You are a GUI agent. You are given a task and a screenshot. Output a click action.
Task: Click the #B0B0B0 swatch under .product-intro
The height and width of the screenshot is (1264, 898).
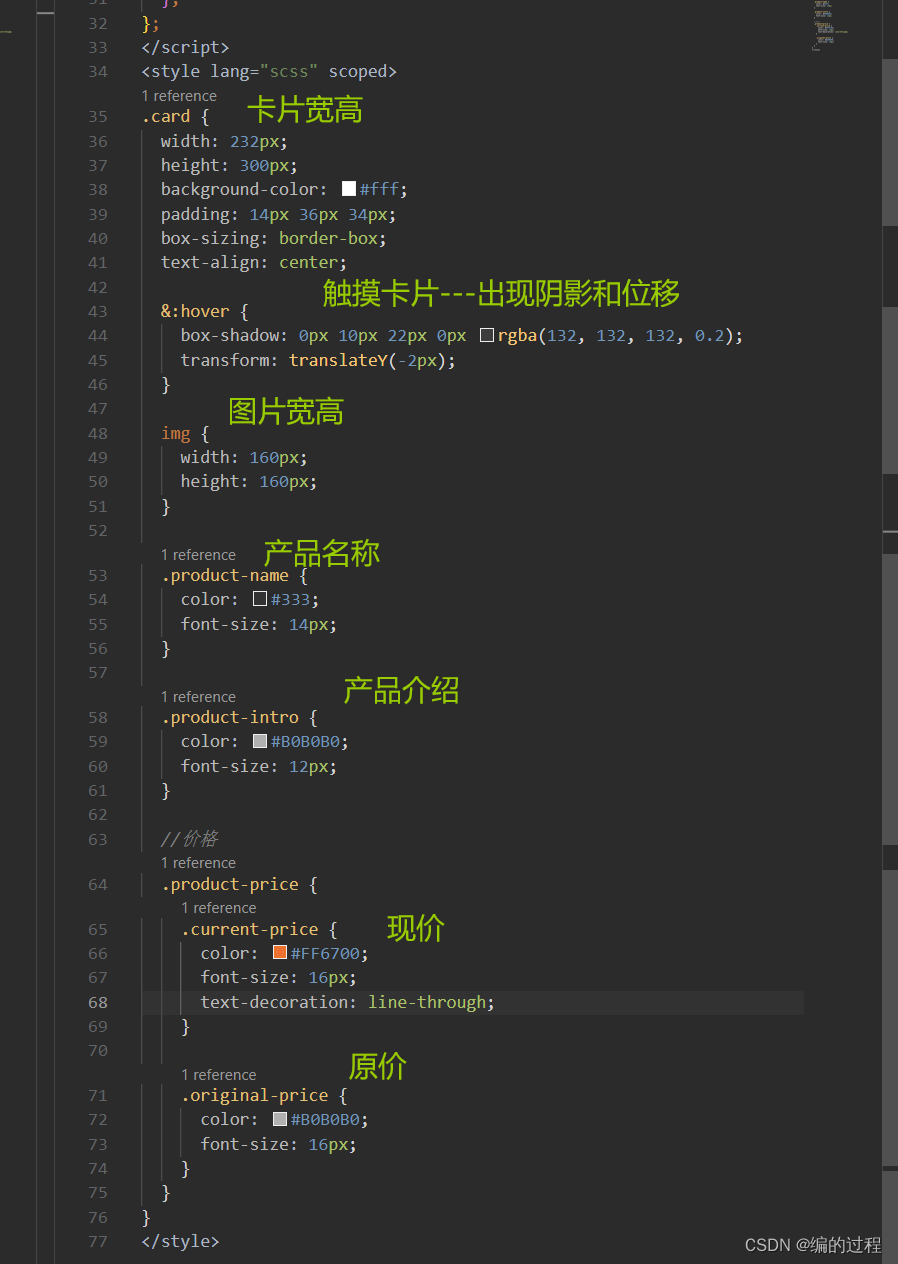[x=260, y=742]
